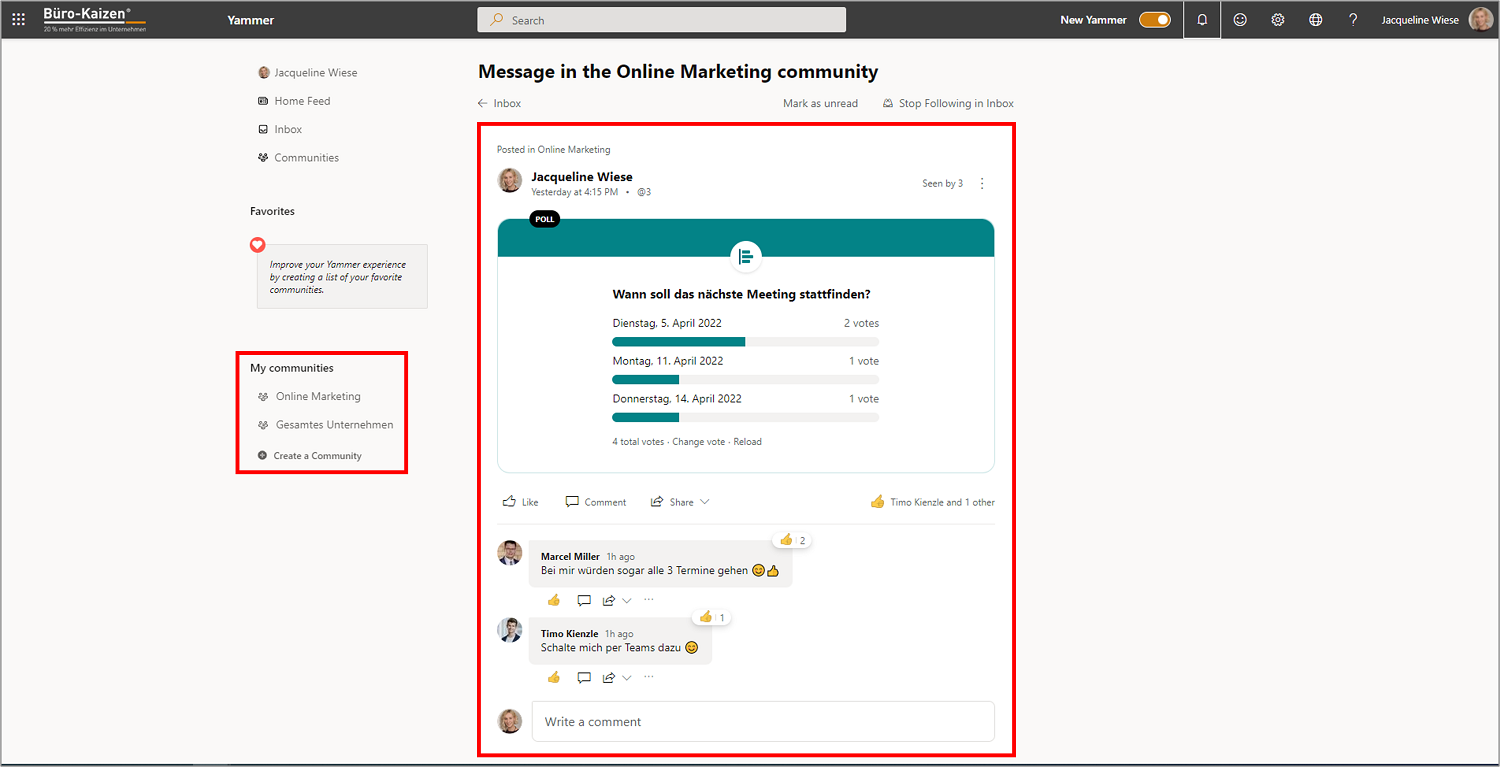
Task: Select the Montag, 11. April 2022 bar
Action: pos(746,380)
